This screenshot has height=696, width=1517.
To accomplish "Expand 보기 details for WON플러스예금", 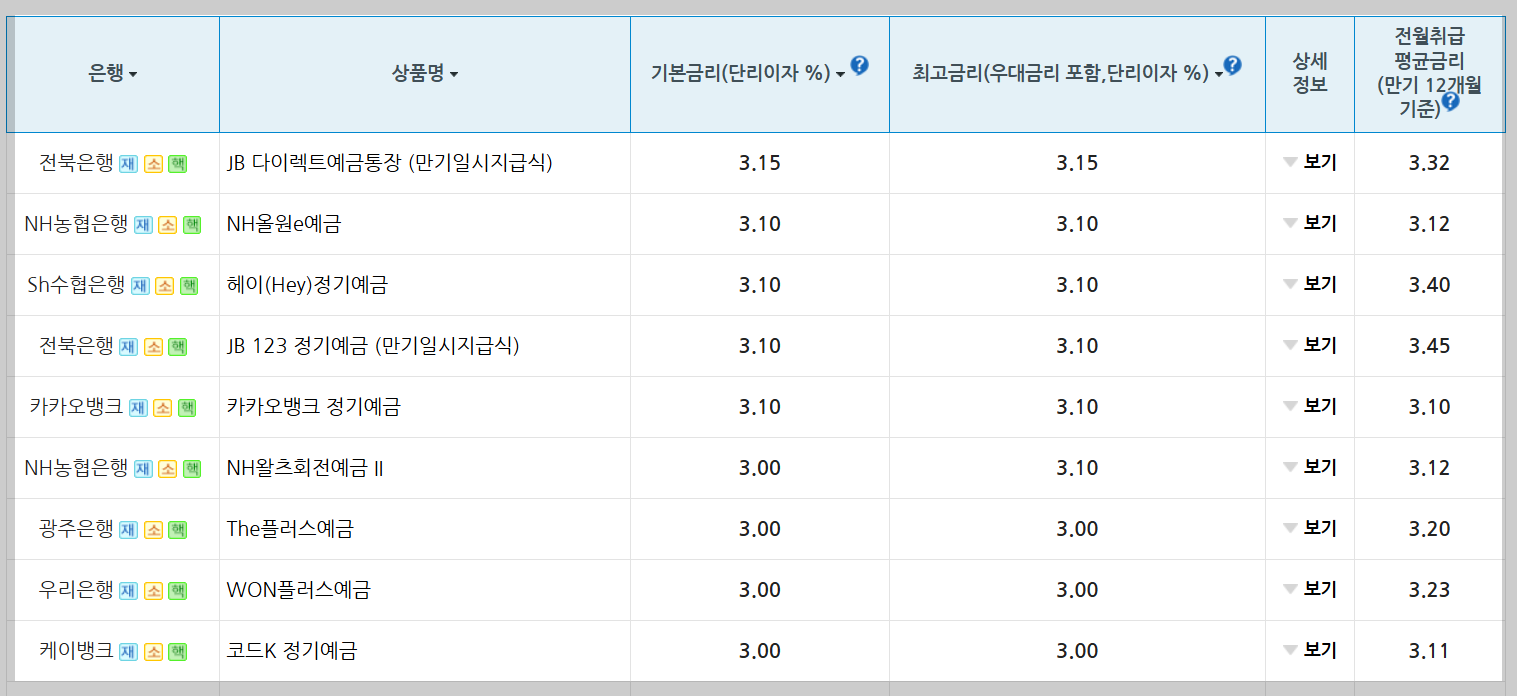I will [x=1310, y=590].
